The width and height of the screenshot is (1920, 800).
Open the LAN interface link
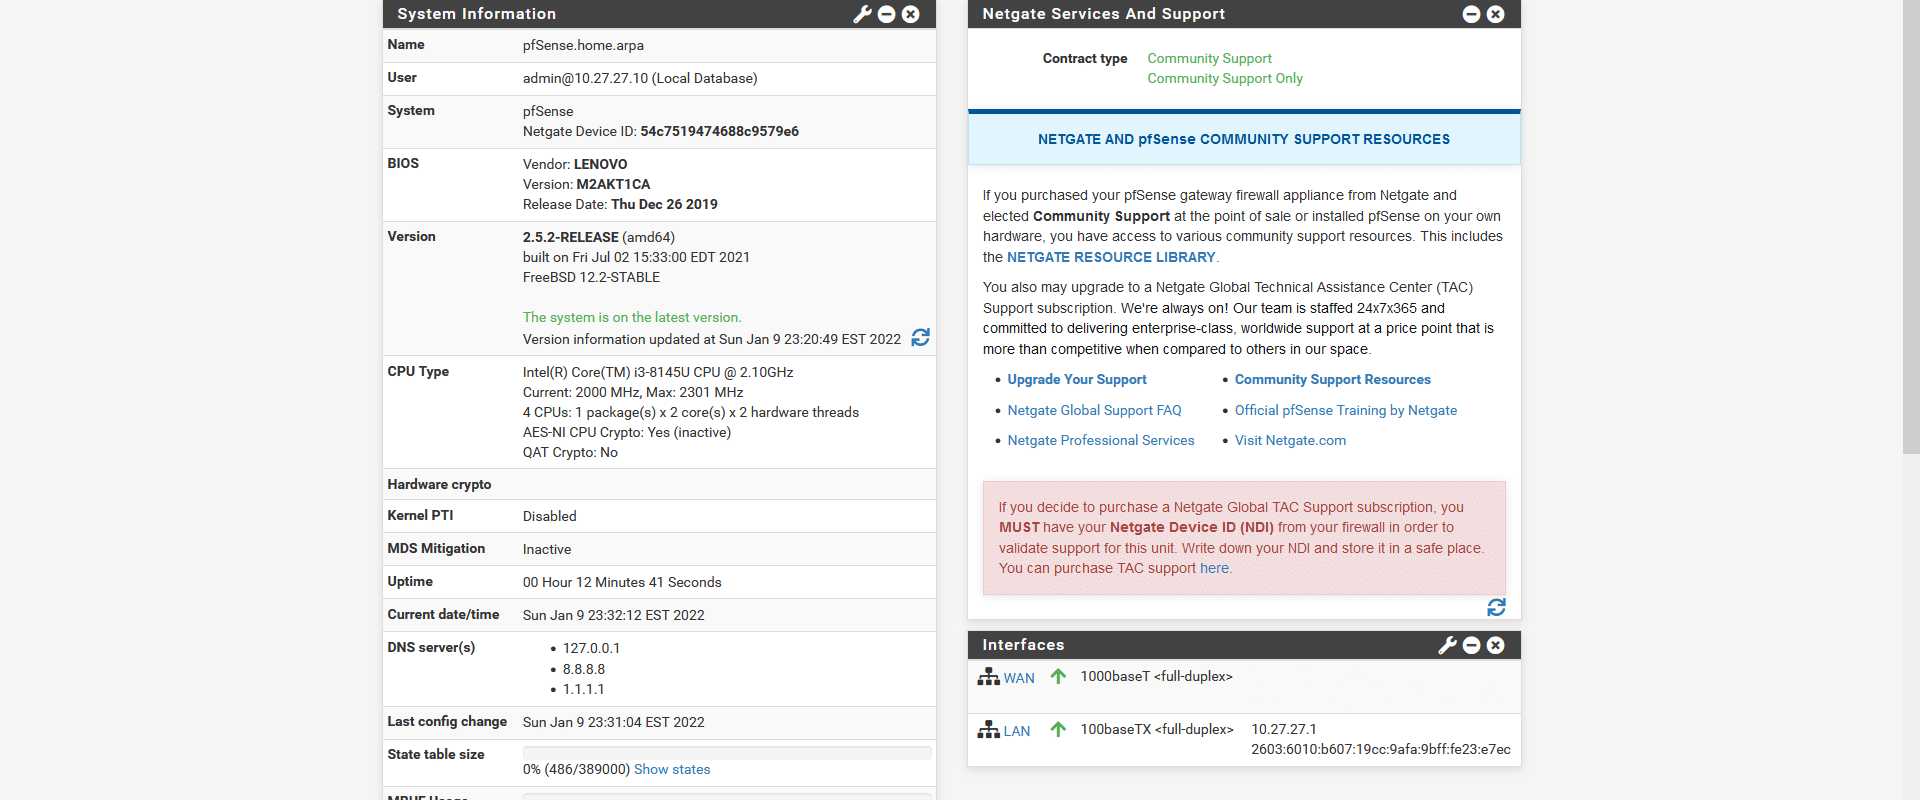1017,731
